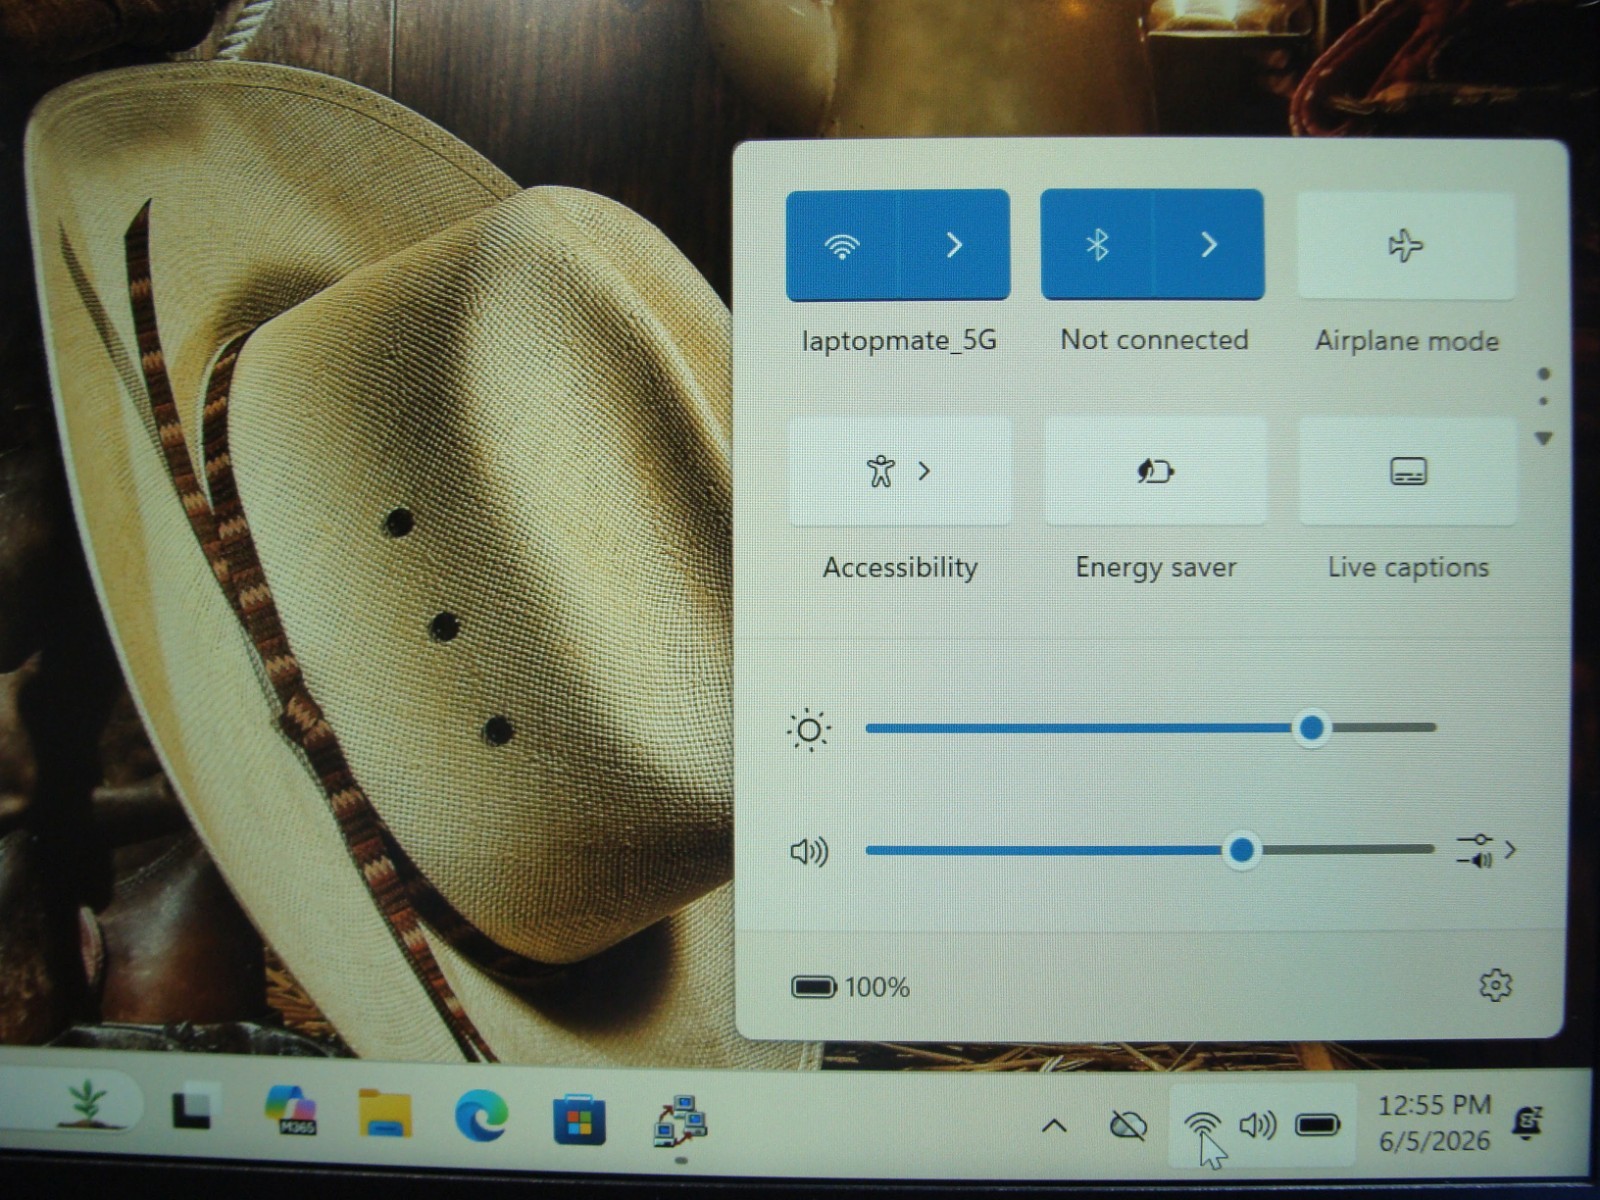Show hidden tray icons chevron
Viewport: 1600px width, 1200px height.
coord(1054,1127)
